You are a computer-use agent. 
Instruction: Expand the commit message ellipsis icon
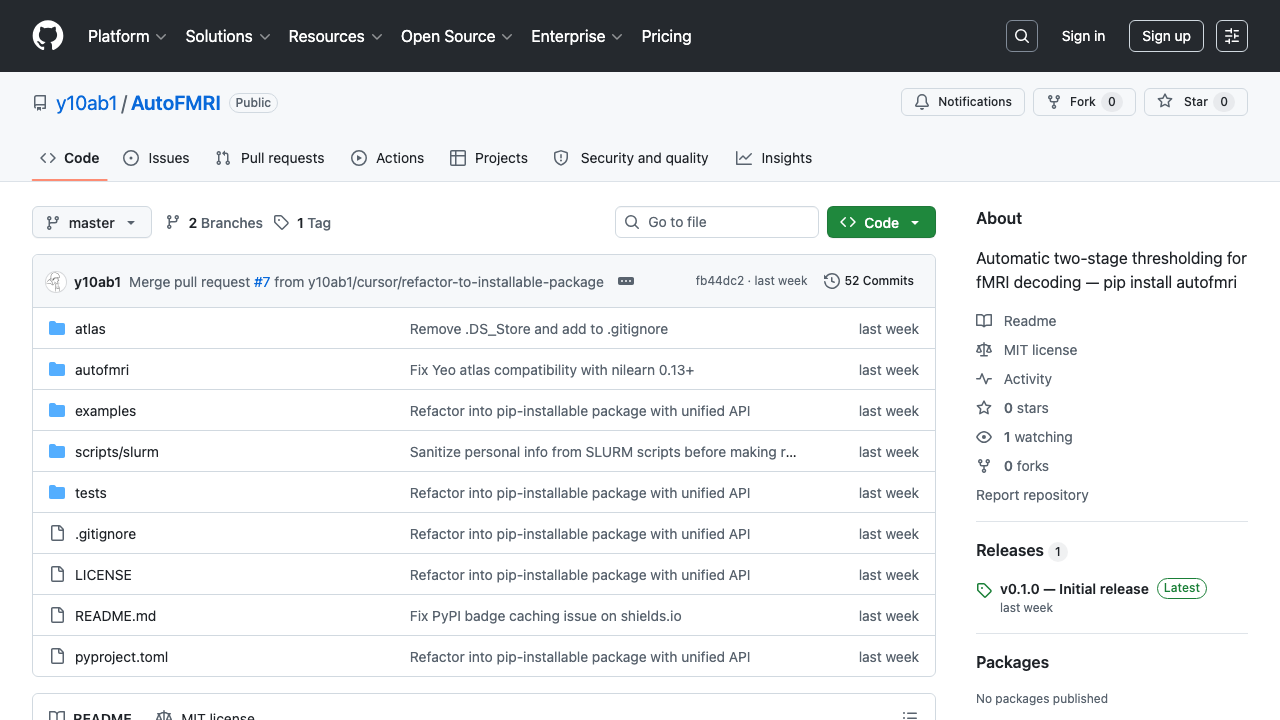626,281
